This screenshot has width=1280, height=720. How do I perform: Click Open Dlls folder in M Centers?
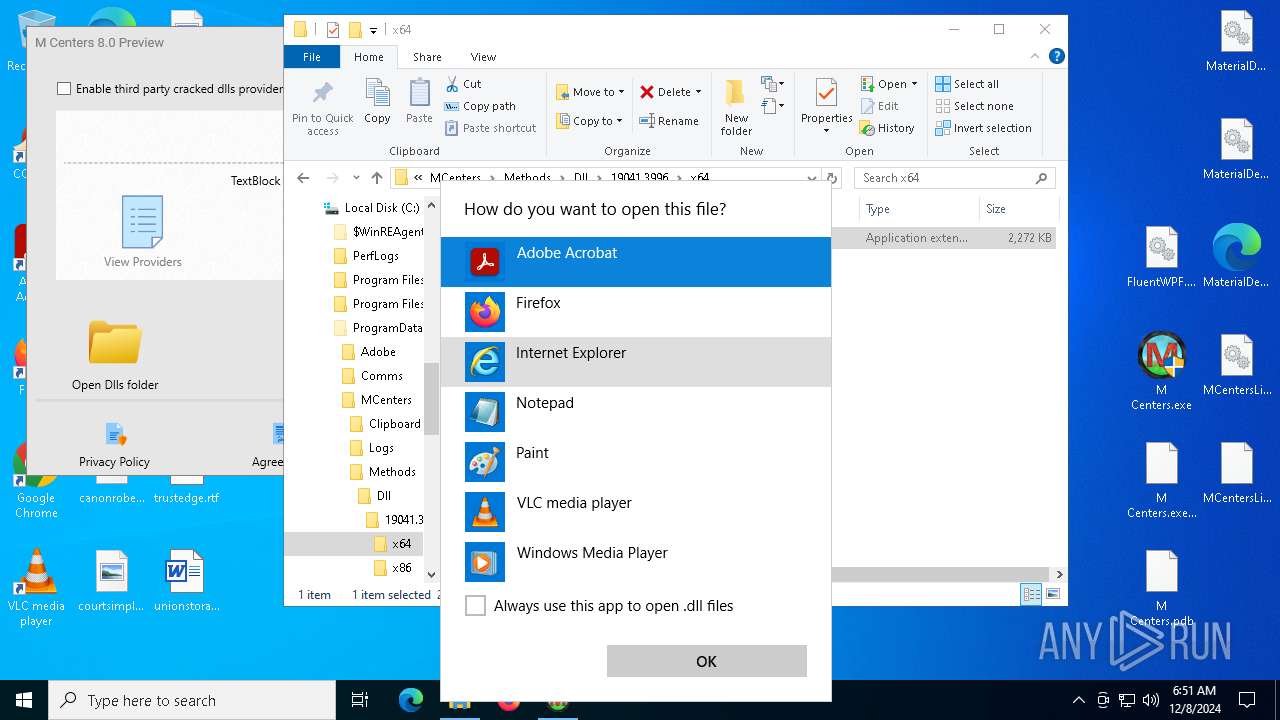point(115,355)
